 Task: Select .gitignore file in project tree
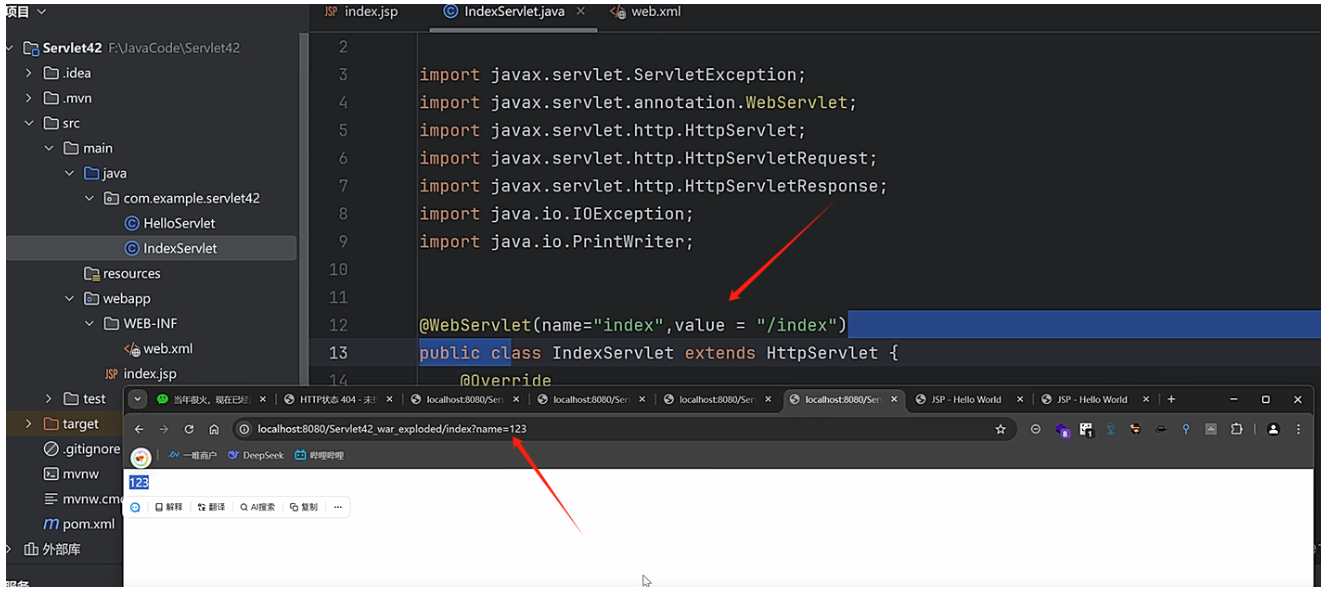(82, 449)
